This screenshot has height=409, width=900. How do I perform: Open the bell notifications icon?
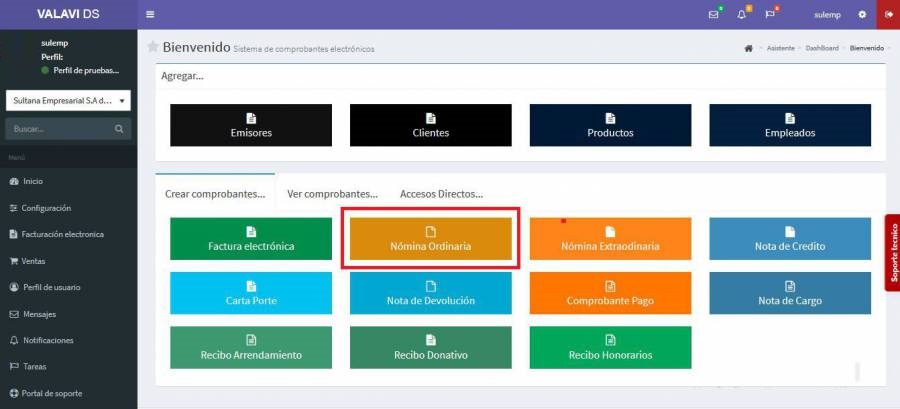pyautogui.click(x=742, y=14)
